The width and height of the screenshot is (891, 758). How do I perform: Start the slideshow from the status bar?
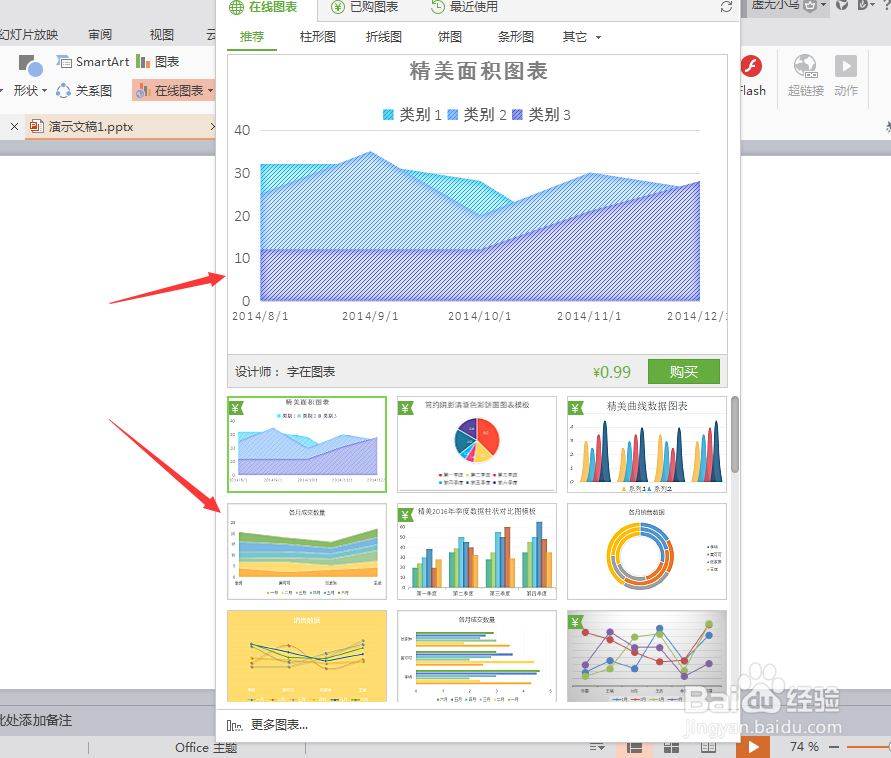tap(753, 746)
